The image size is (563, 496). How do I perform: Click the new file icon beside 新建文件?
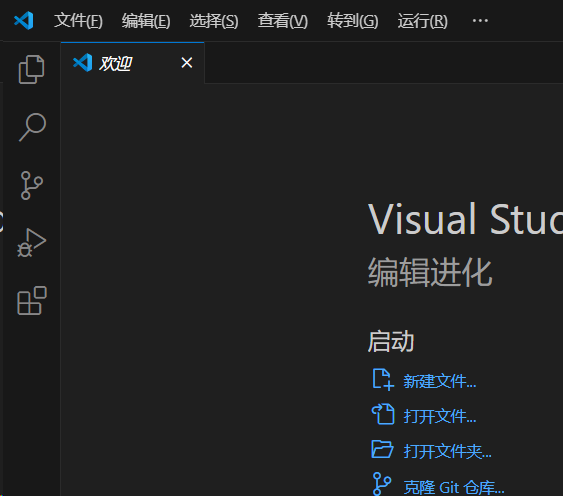click(383, 379)
